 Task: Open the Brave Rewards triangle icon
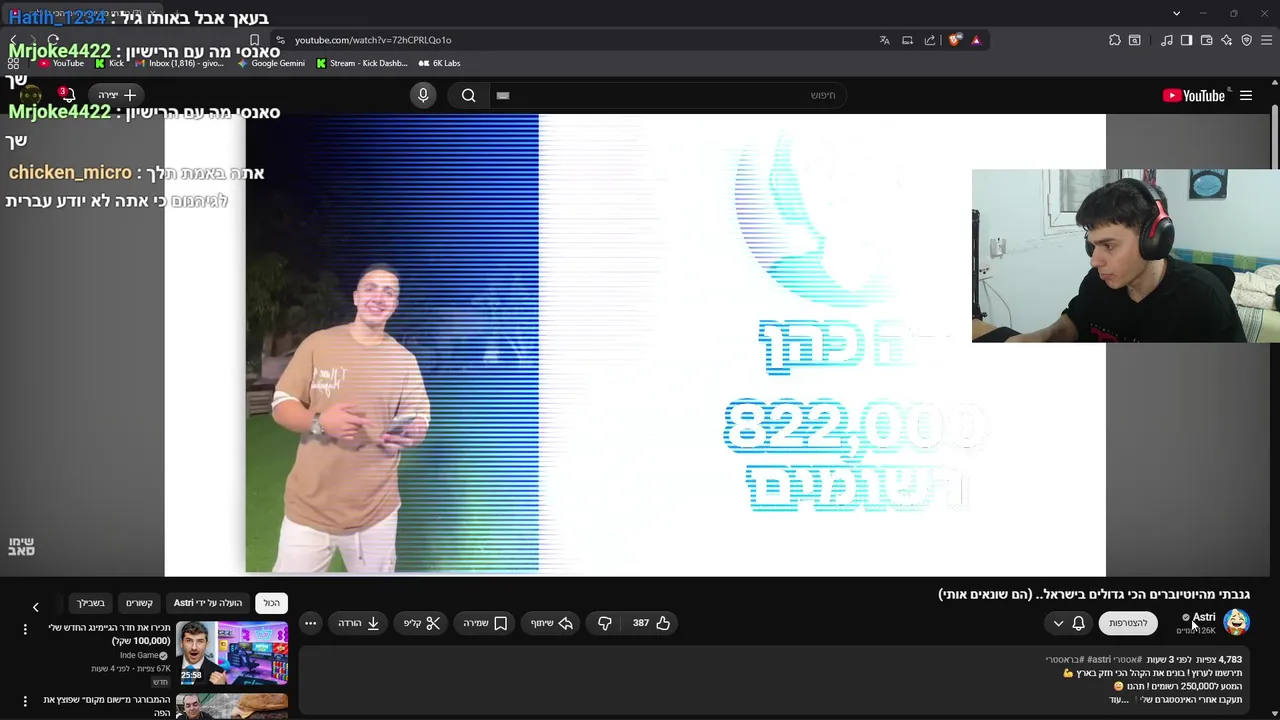pyautogui.click(x=976, y=40)
